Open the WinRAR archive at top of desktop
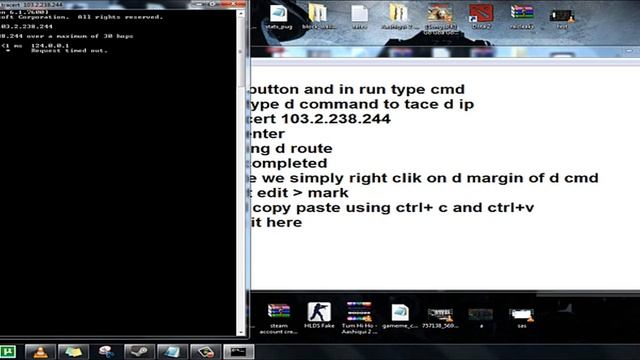This screenshot has height=360, width=640. click(x=522, y=17)
